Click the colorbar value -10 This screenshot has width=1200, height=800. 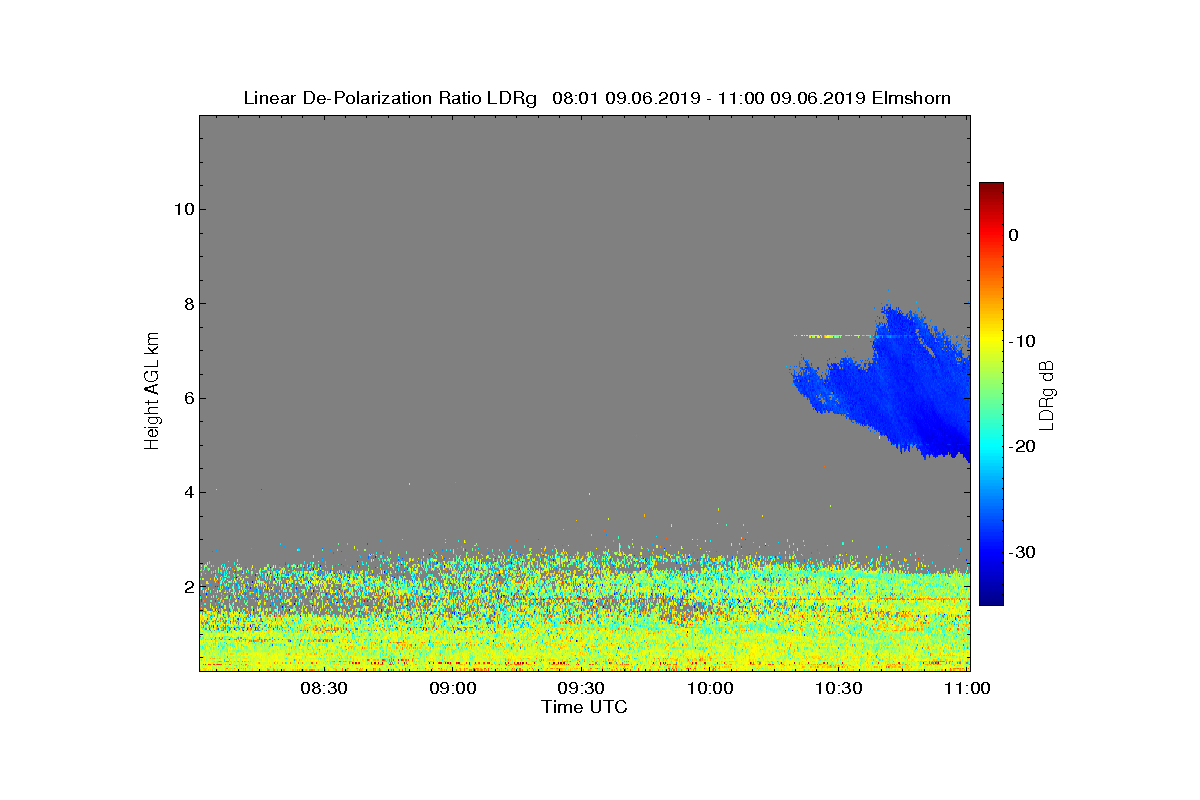click(1023, 341)
